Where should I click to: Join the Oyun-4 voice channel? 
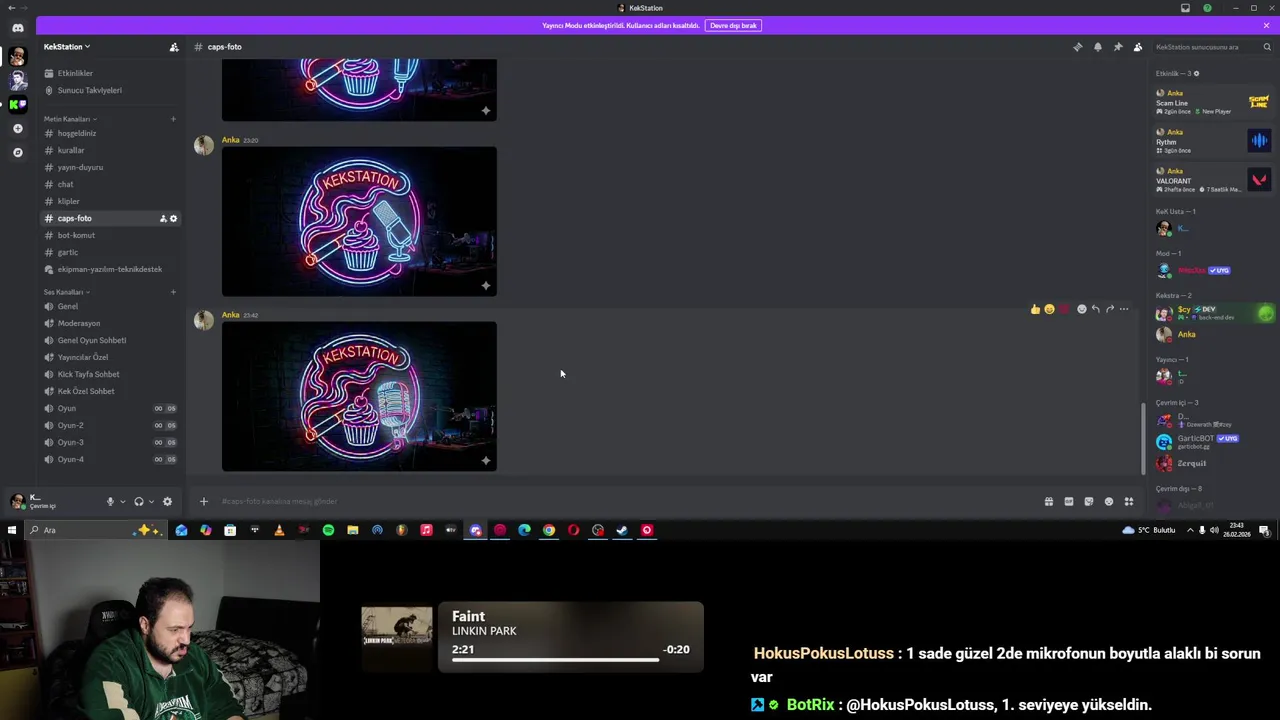tap(110, 459)
